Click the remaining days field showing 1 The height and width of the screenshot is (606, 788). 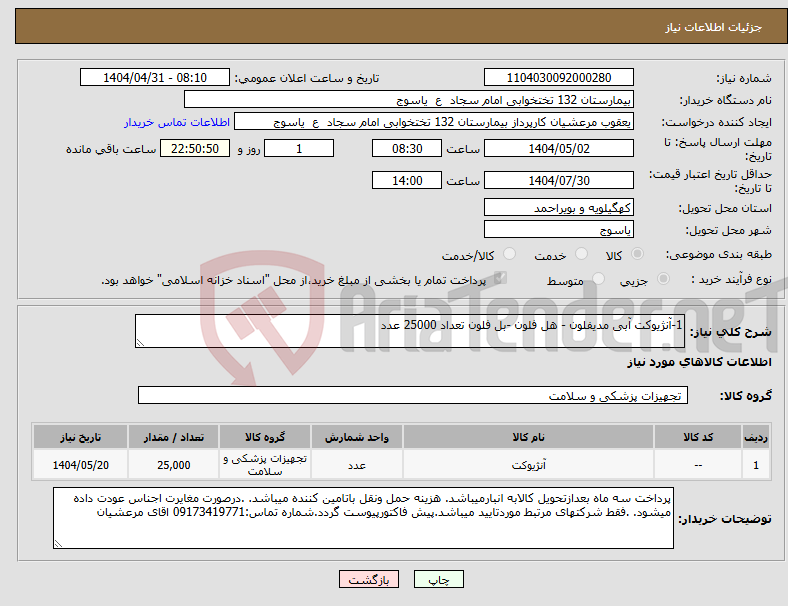[299, 148]
